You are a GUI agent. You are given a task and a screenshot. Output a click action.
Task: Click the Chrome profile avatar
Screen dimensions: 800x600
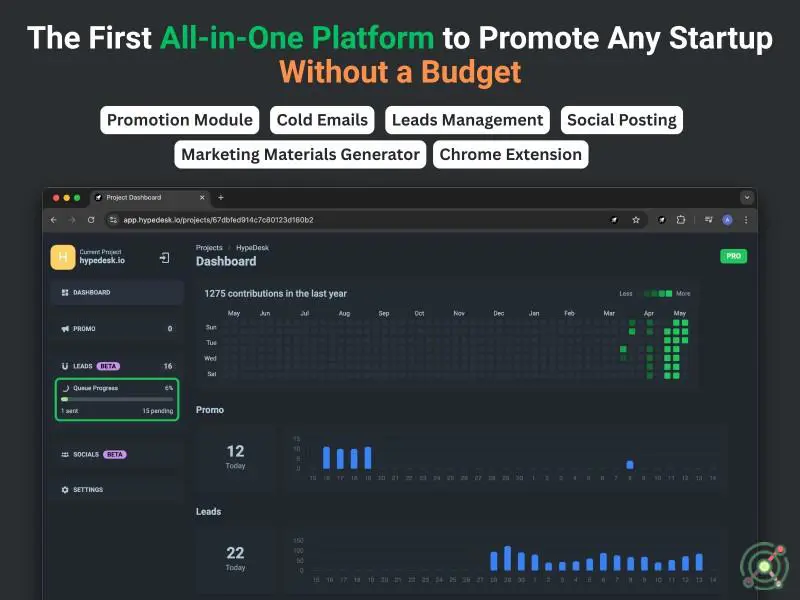[727, 220]
